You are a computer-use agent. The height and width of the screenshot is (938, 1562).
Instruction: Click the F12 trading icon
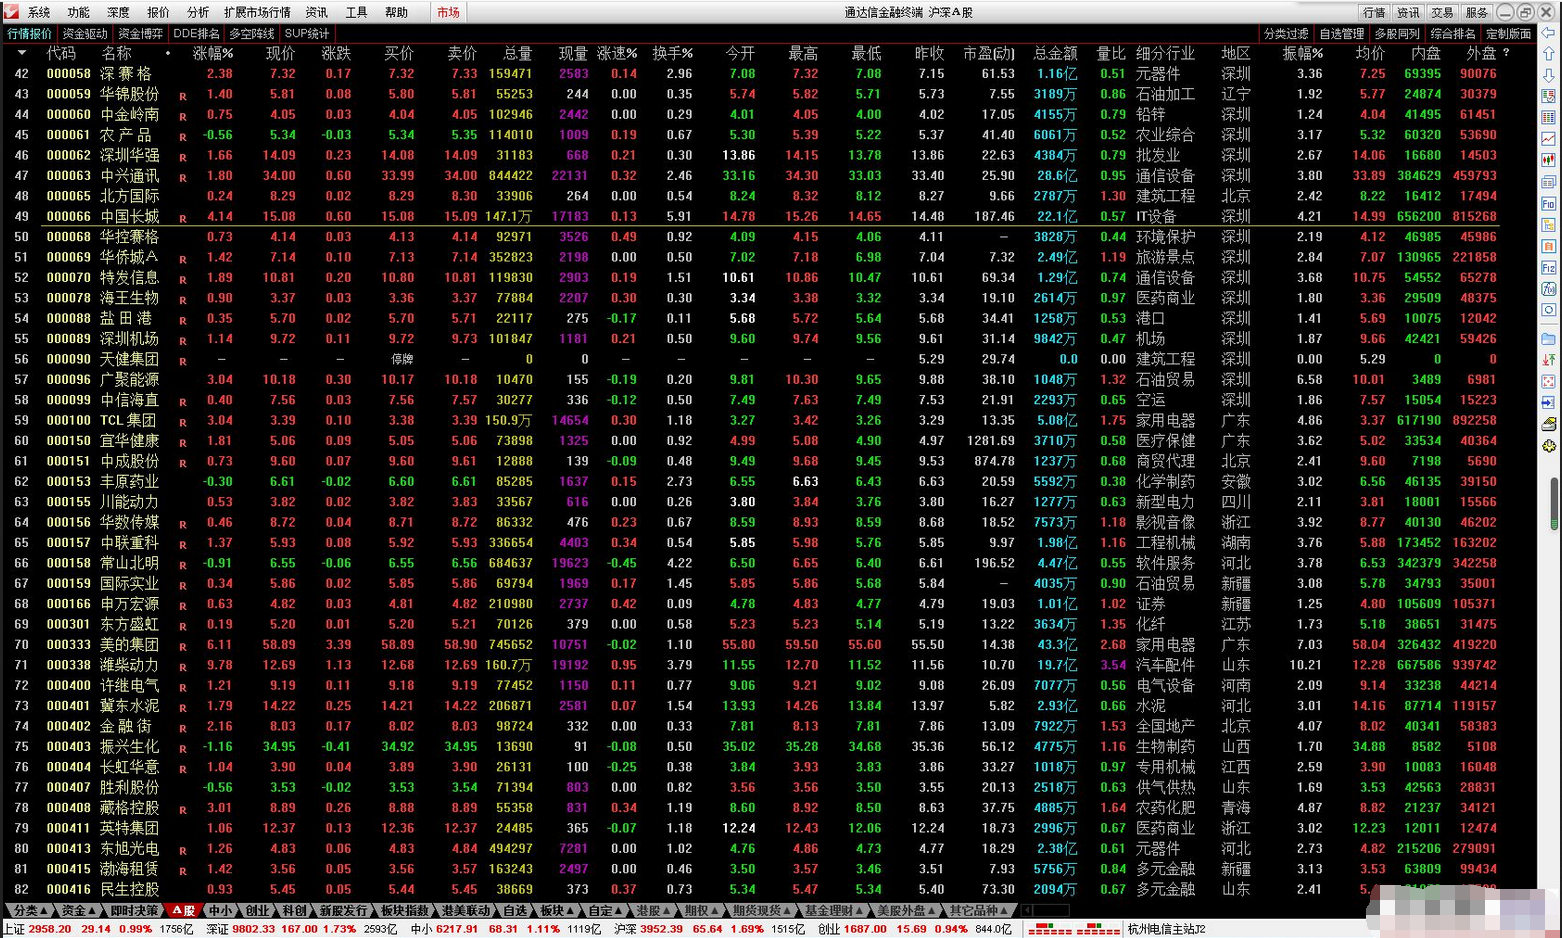1549,268
